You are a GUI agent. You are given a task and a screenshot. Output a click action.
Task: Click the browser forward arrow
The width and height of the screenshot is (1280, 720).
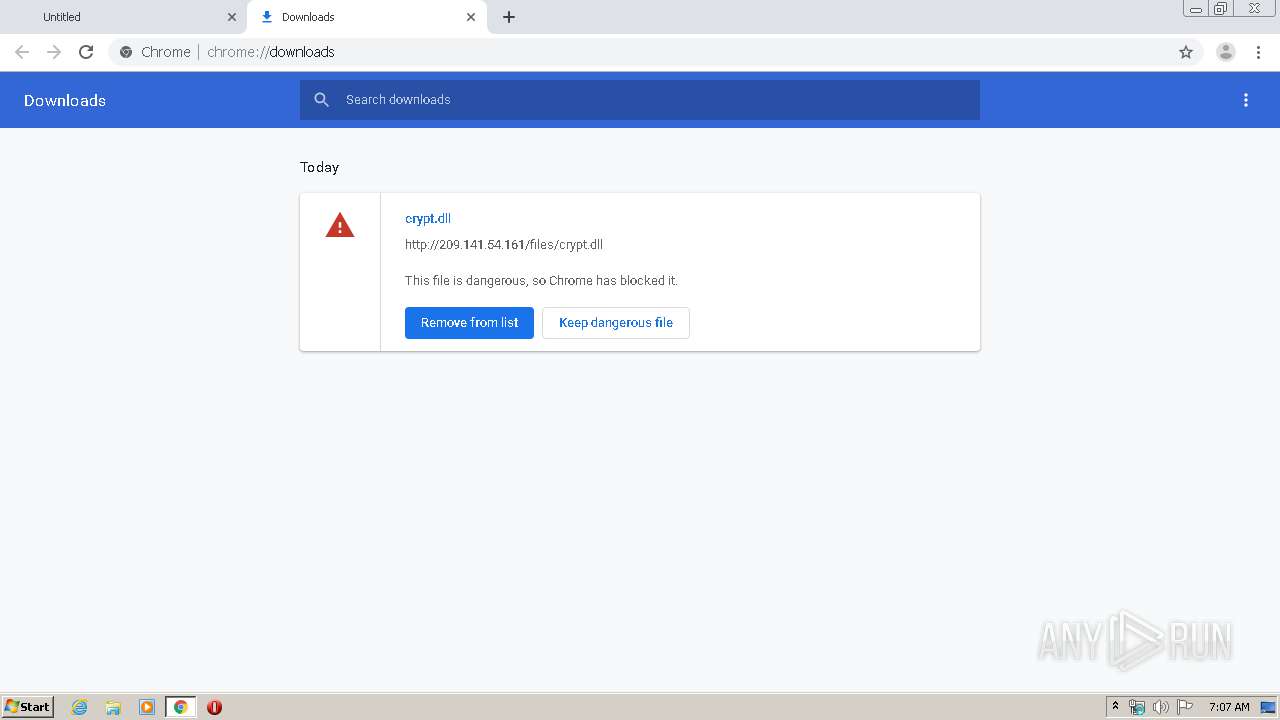[x=54, y=52]
